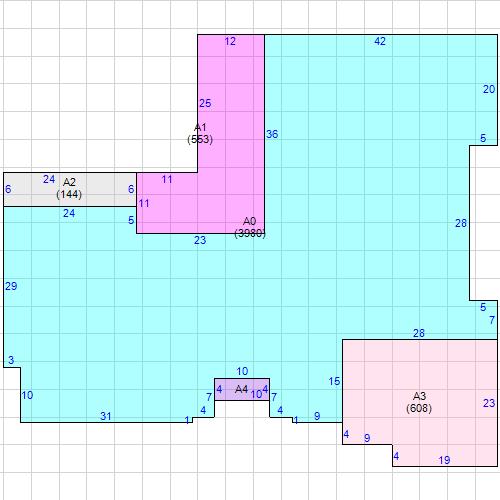The width and height of the screenshot is (500, 500).
Task: Click the 15 dimension label
Action: point(334,381)
